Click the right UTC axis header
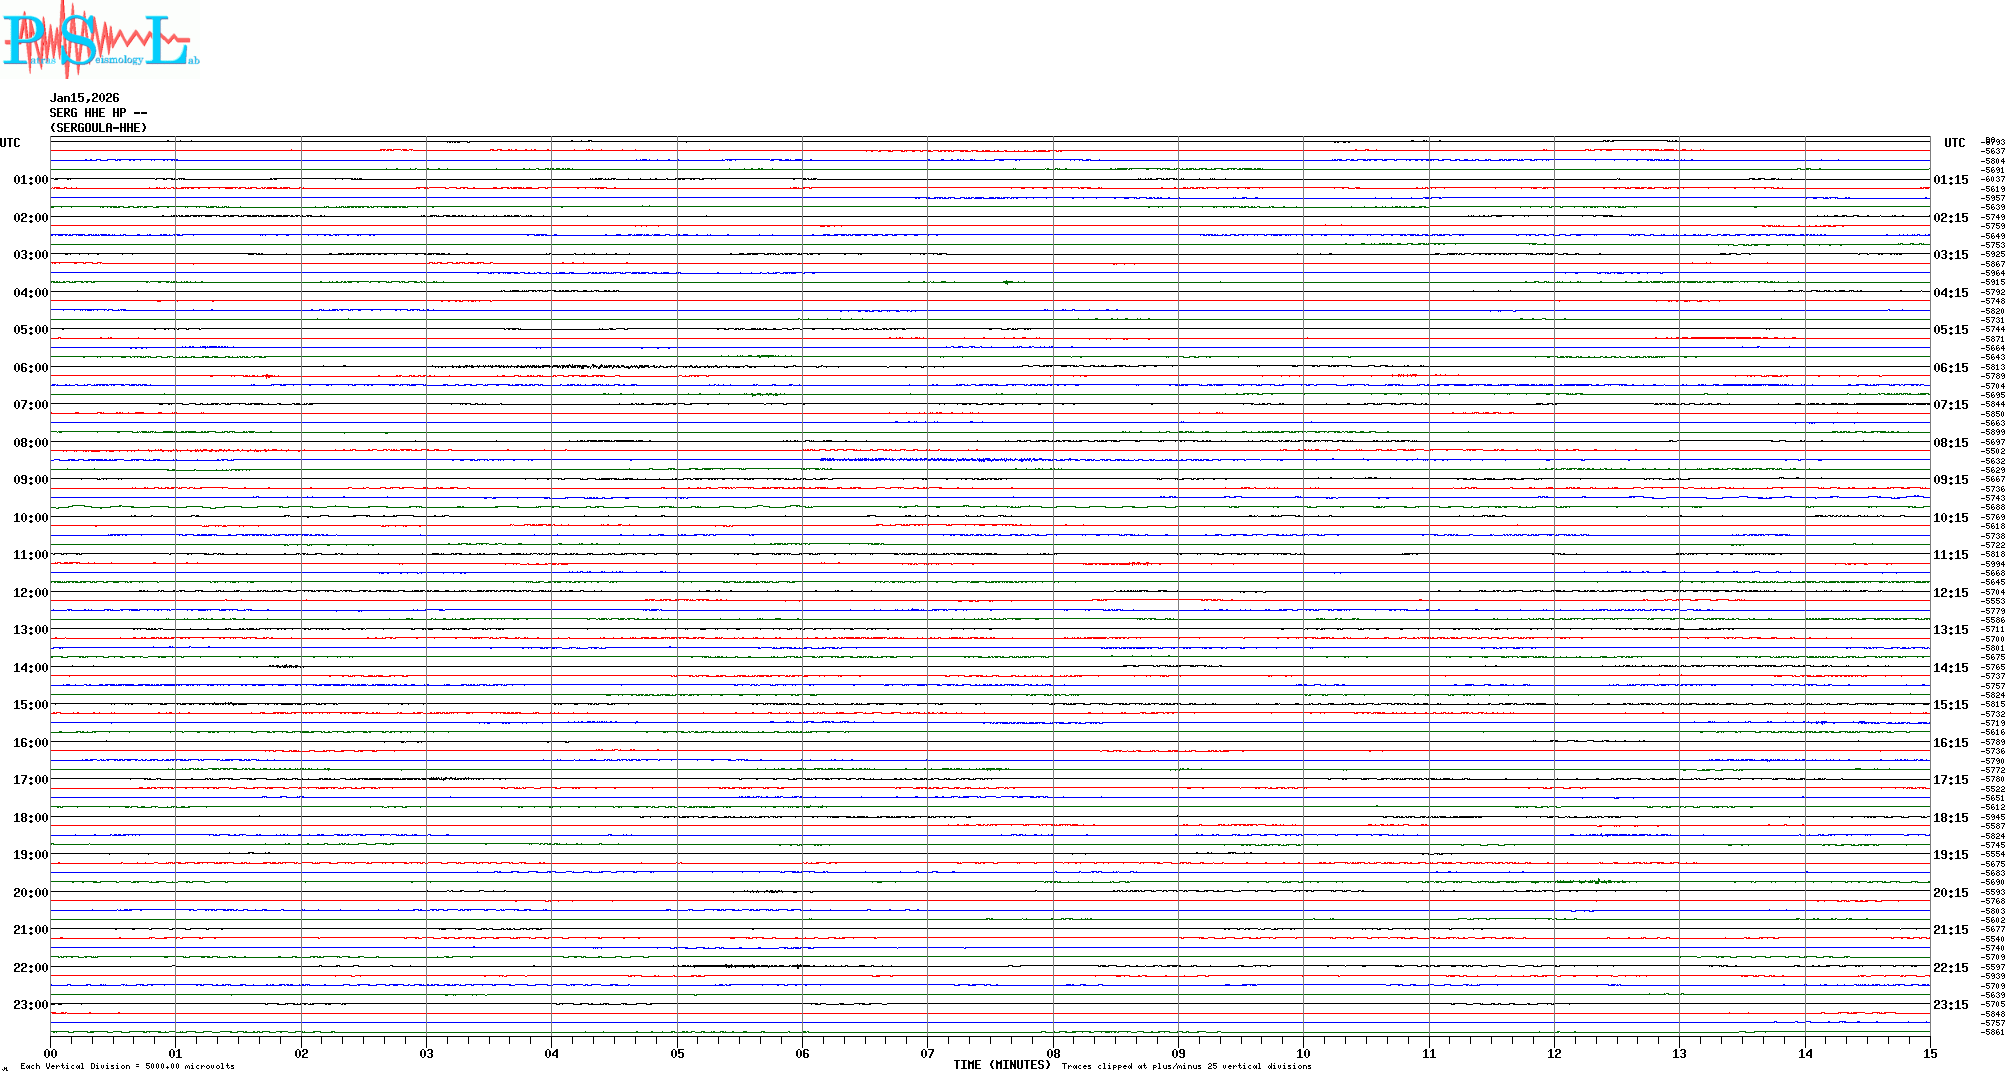 [x=1954, y=143]
